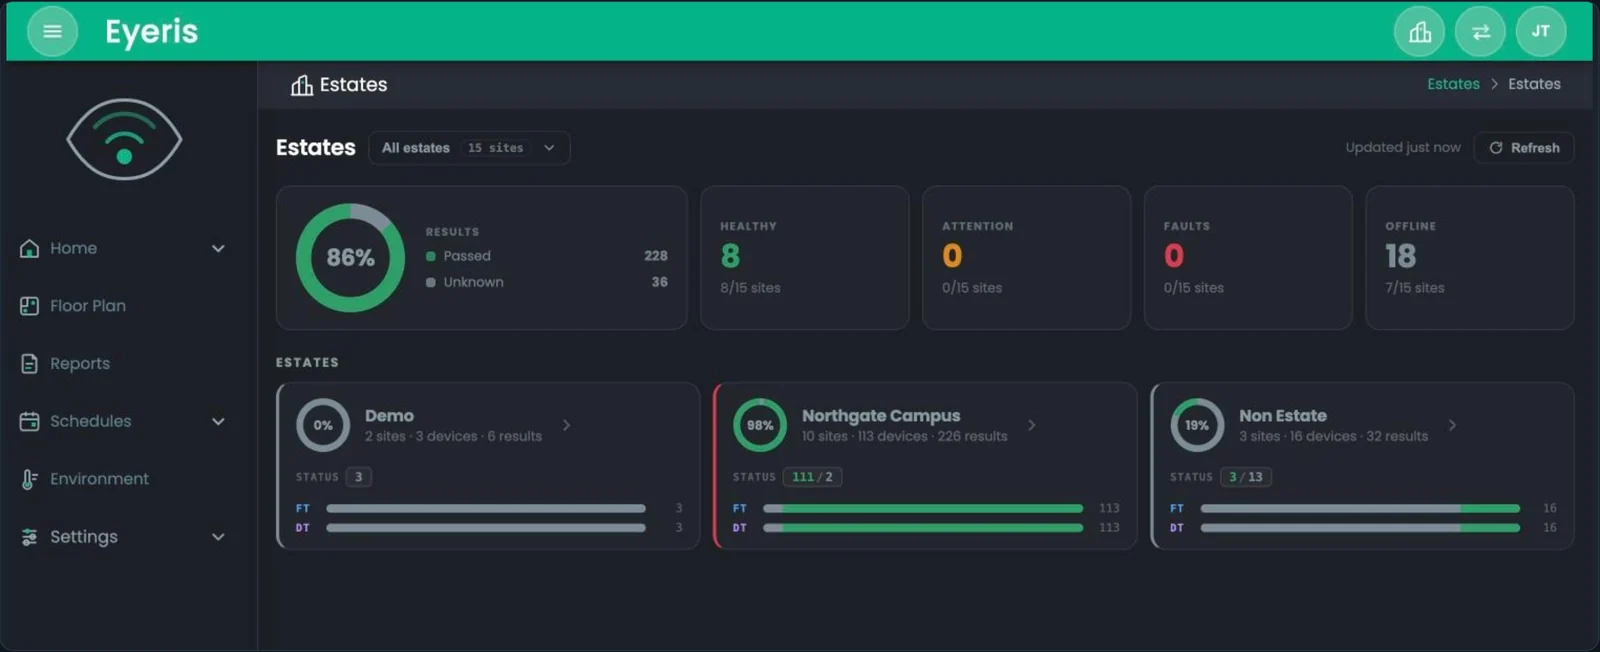Select the Attention 0 sites card
Image resolution: width=1600 pixels, height=652 pixels.
1026,258
